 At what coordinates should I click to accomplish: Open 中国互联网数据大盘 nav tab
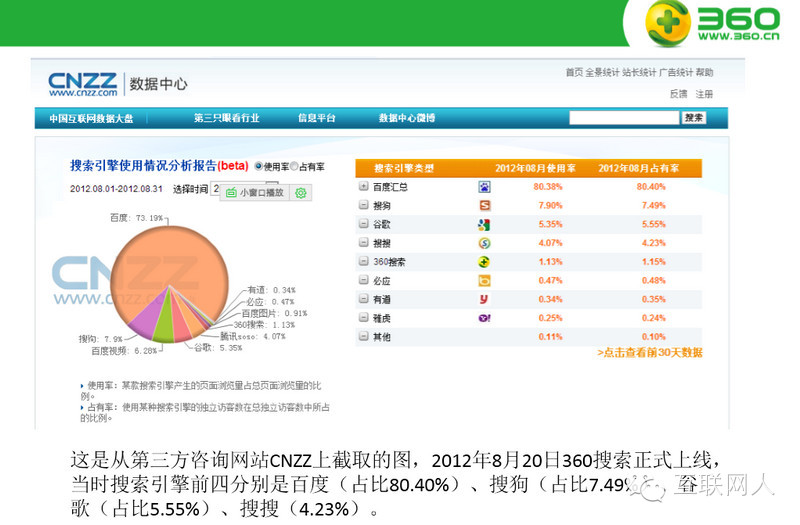tap(91, 118)
